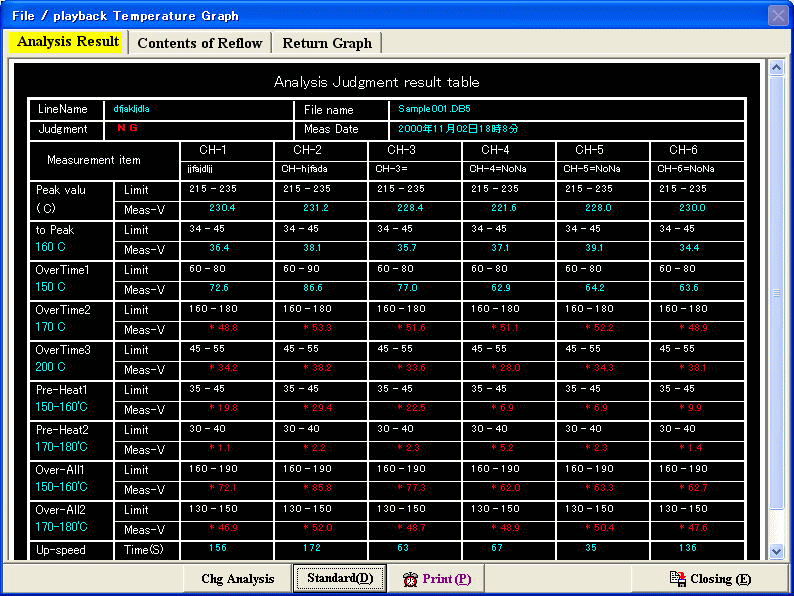Click OverTime3 value 28.0

(506, 368)
